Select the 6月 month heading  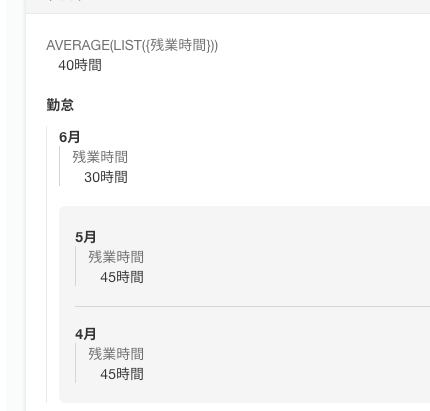69,137
